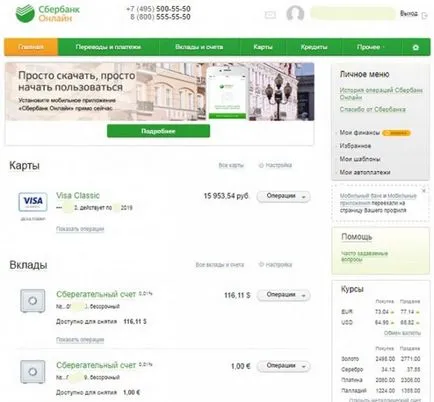Viewport: 434px width, 402px height.
Task: Open Мои шаблоны in personal menu
Action: point(360,159)
